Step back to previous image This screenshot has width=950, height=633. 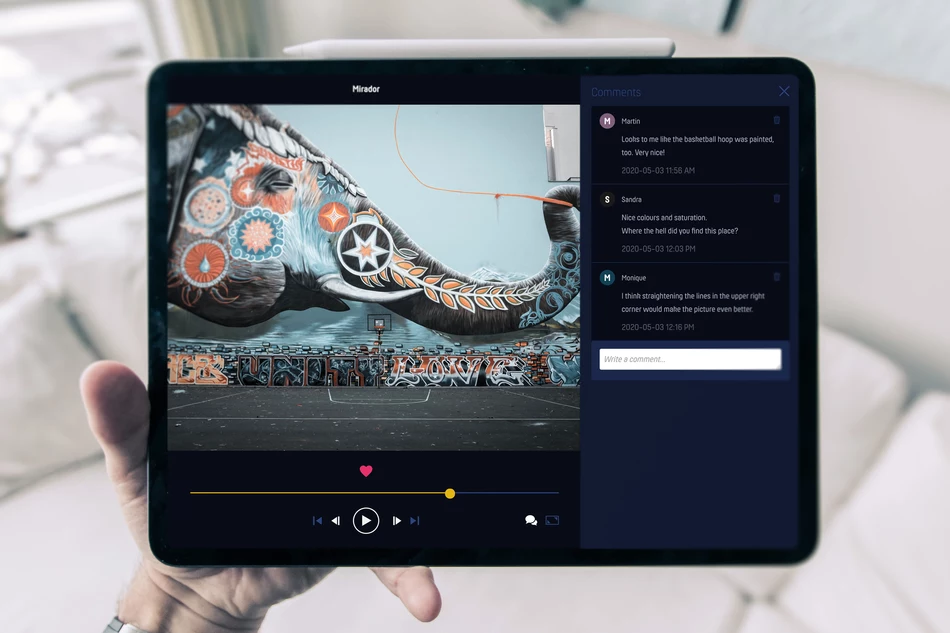(x=336, y=521)
